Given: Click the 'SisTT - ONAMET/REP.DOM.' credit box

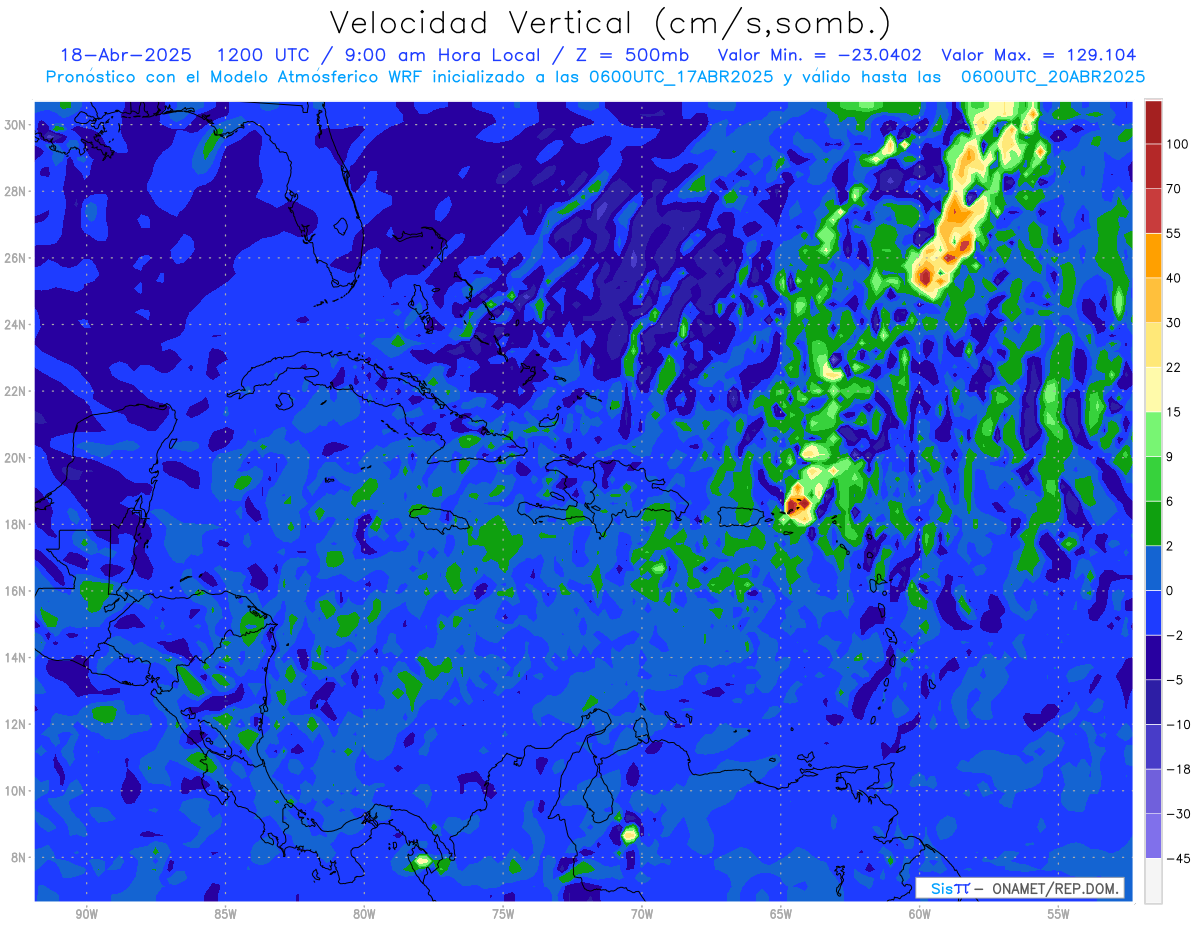Looking at the screenshot, I should 1020,888.
